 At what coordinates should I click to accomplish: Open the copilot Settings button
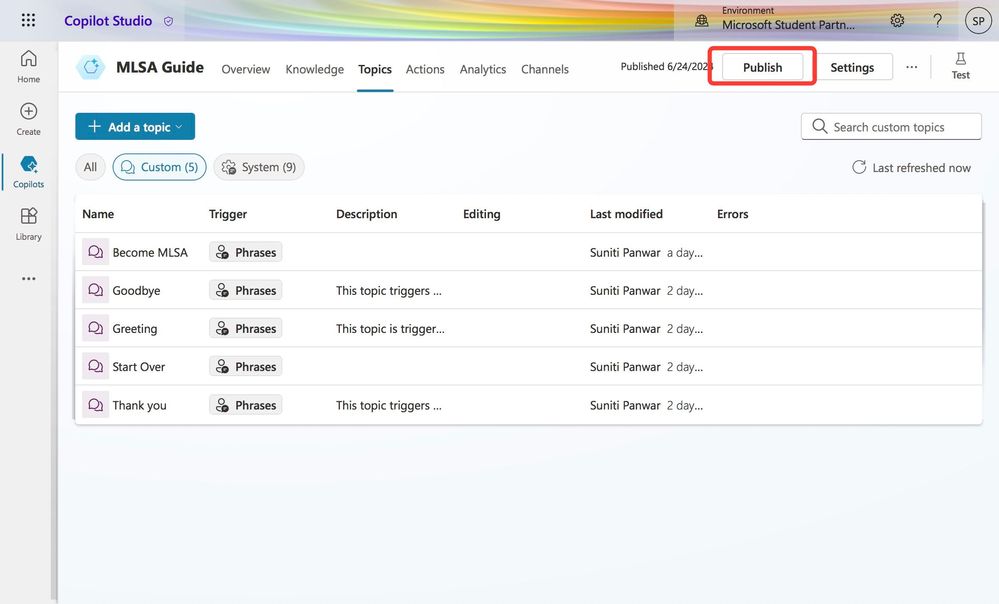[852, 67]
